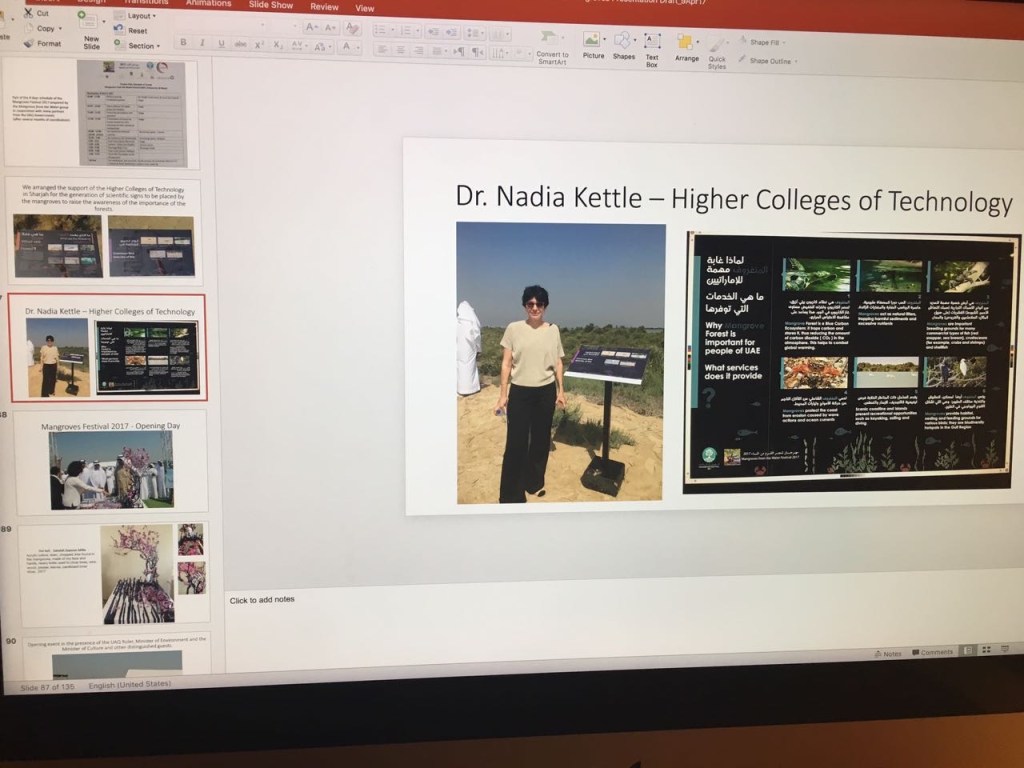
Task: Open the Shapes gallery
Action: [623, 41]
